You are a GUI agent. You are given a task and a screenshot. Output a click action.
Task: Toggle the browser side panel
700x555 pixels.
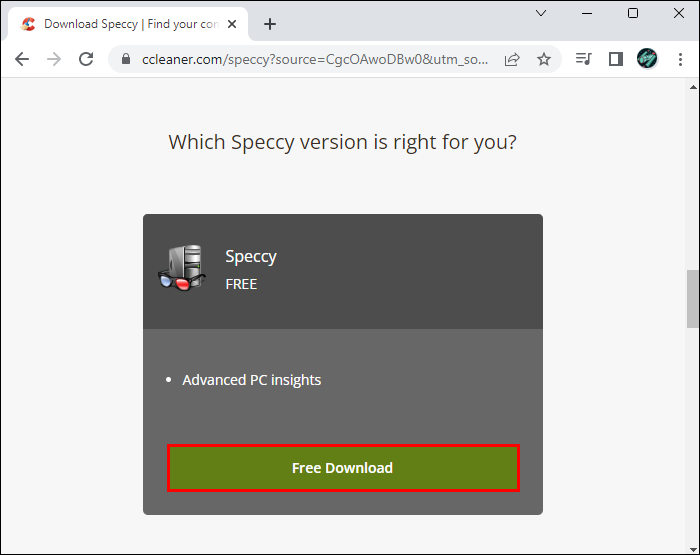[616, 59]
